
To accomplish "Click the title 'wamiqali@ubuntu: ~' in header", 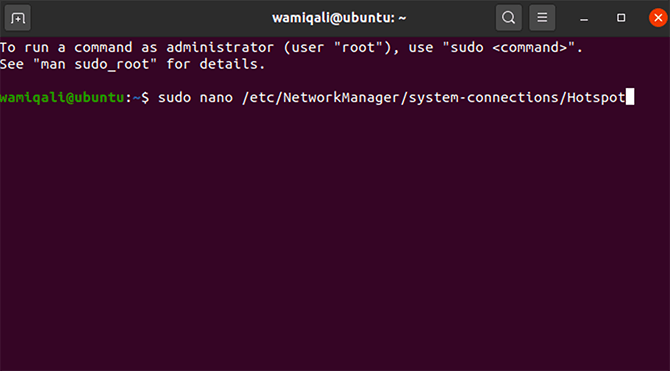I will point(339,18).
